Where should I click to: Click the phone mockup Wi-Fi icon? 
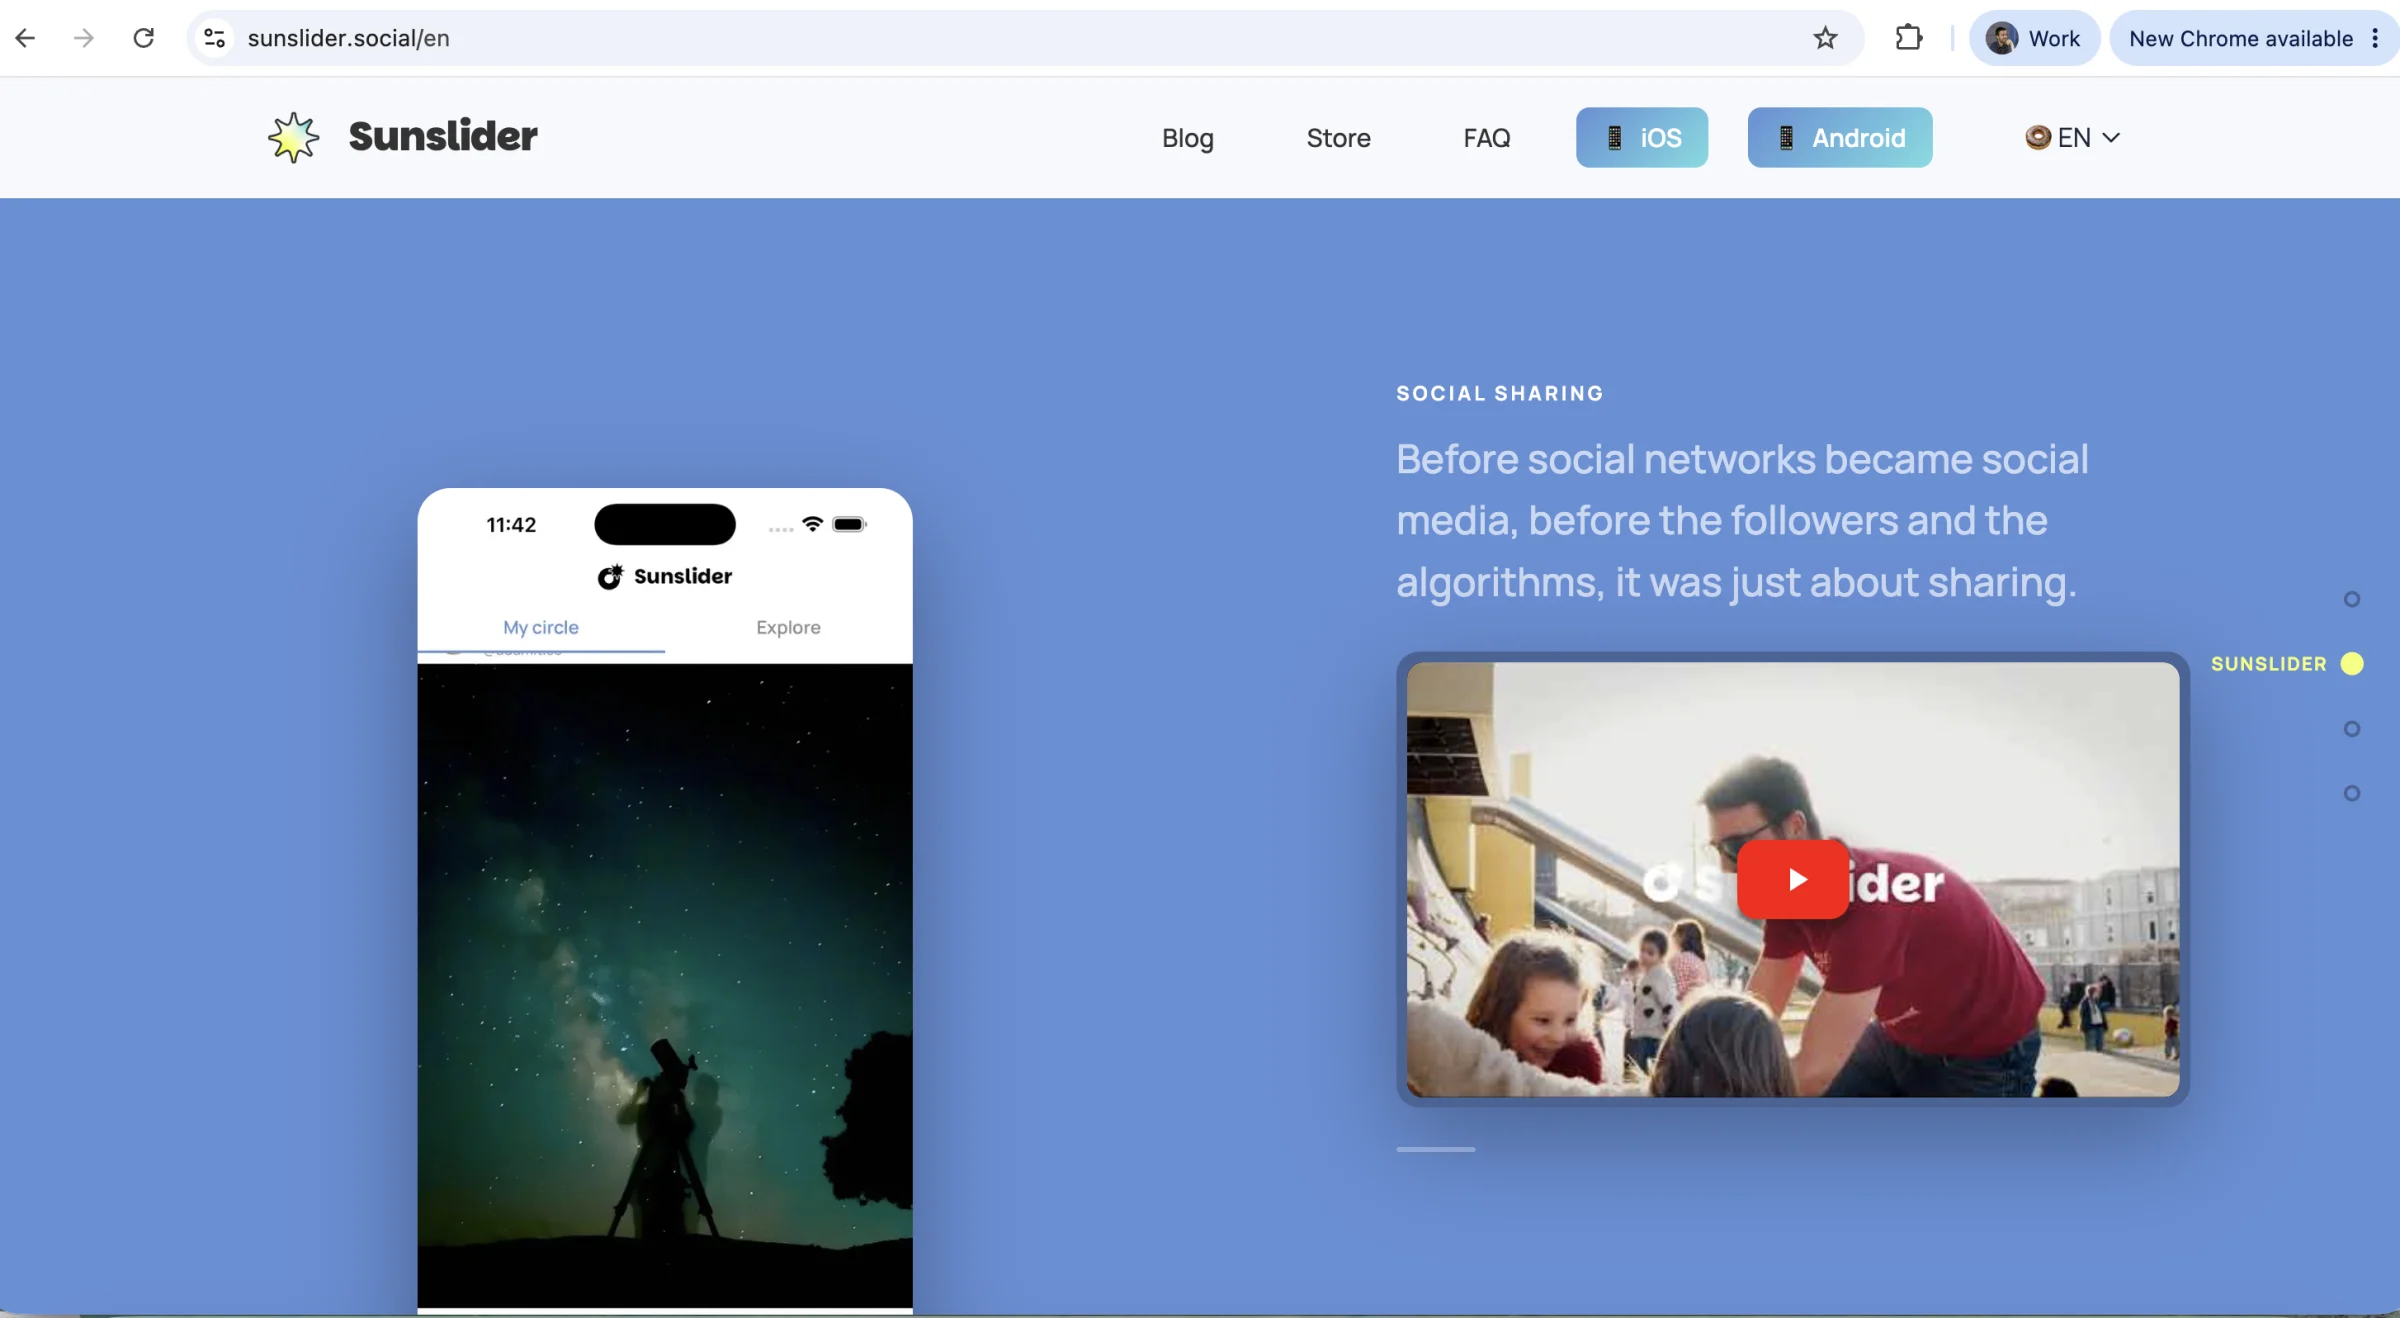(x=813, y=524)
